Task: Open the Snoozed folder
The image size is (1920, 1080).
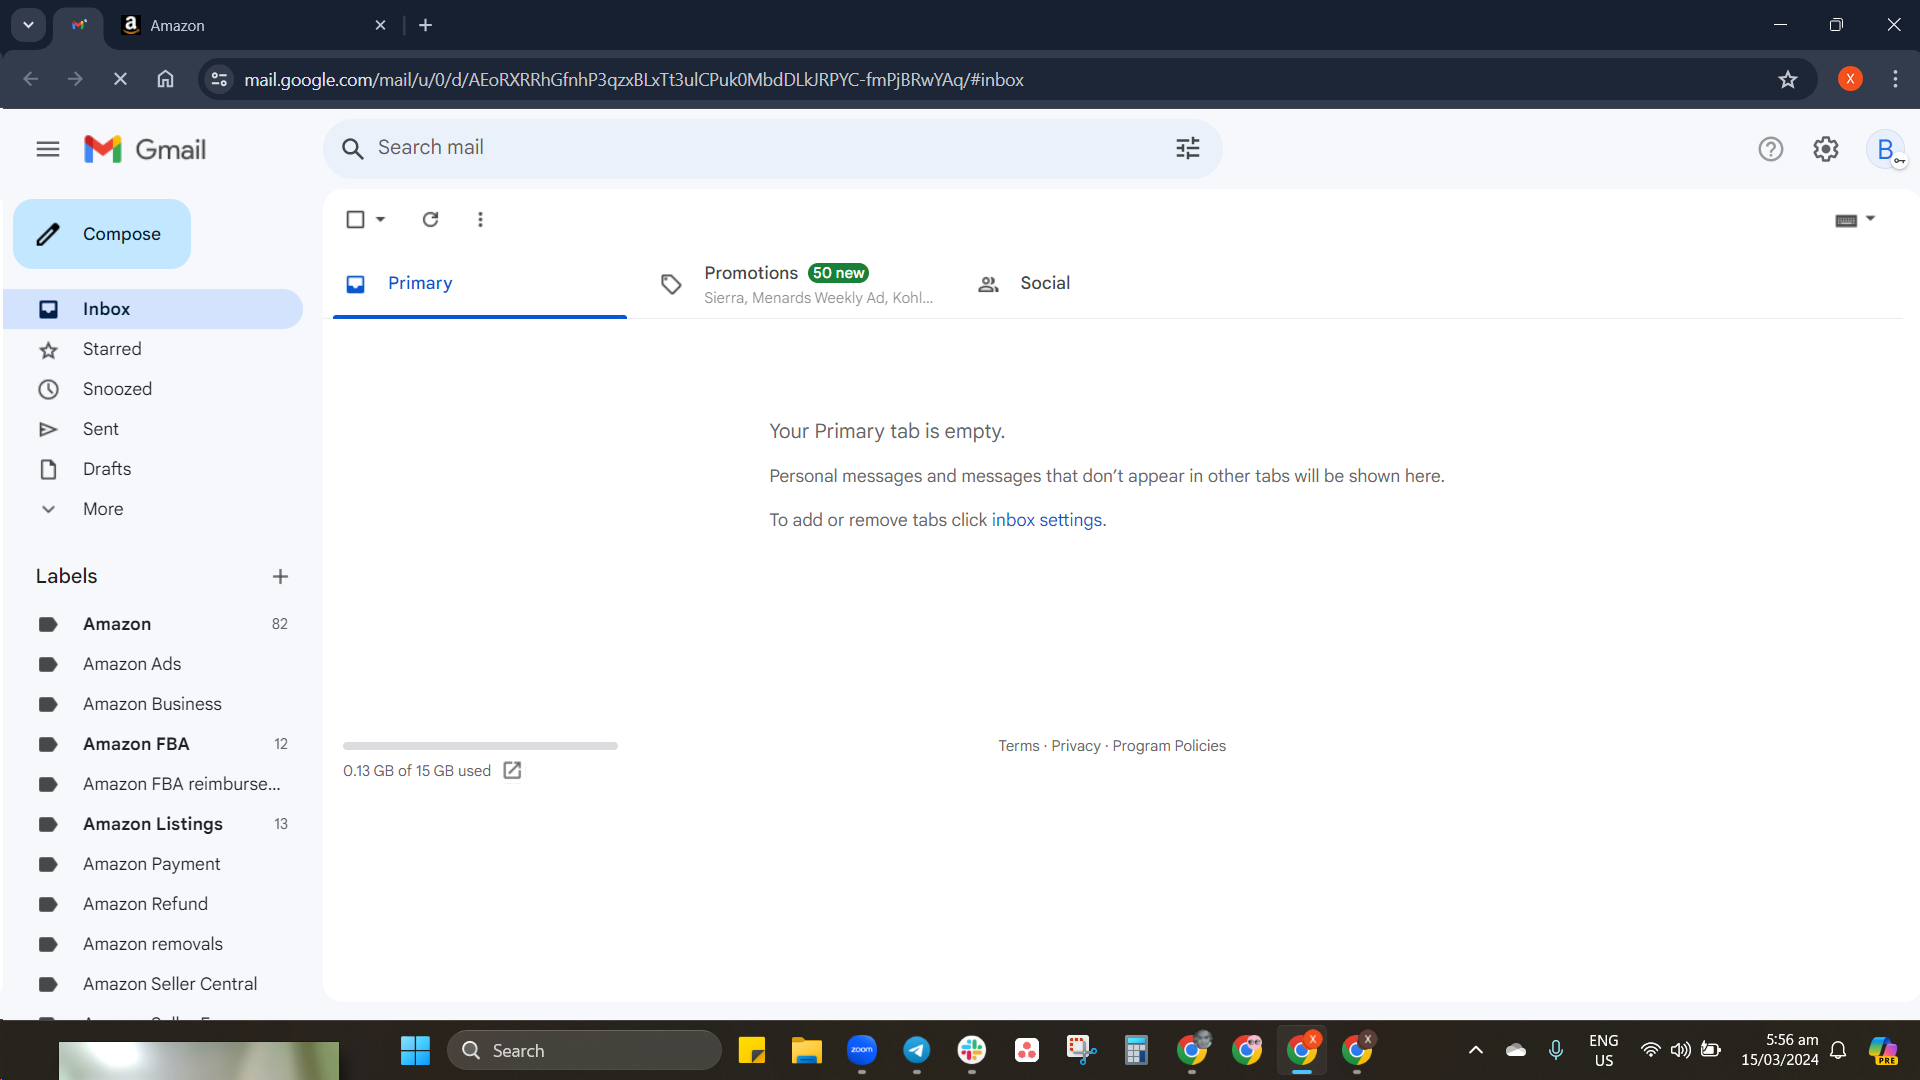Action: point(153,389)
